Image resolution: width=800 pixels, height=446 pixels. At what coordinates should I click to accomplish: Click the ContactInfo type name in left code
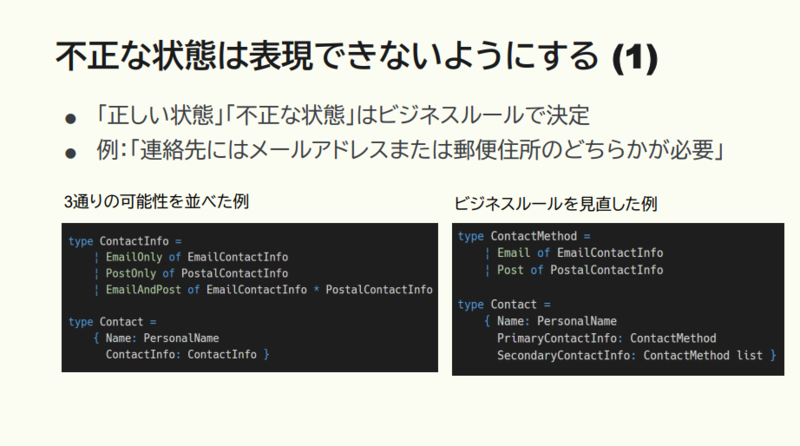(x=134, y=241)
